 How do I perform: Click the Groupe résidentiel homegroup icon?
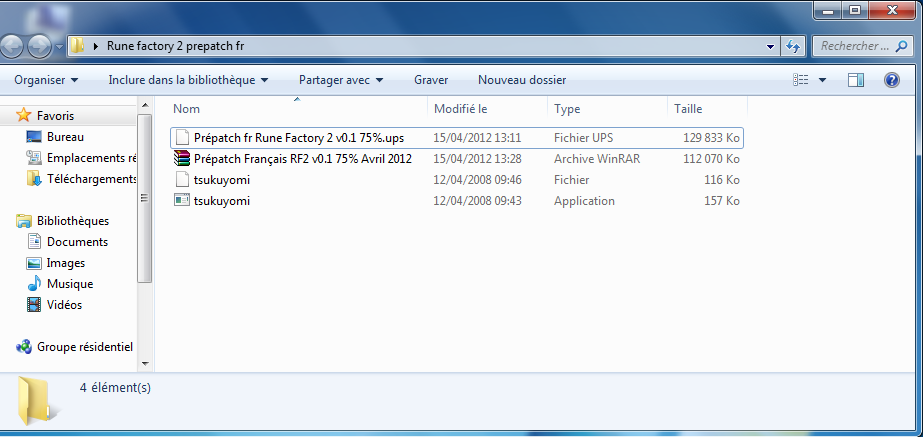pyautogui.click(x=24, y=346)
